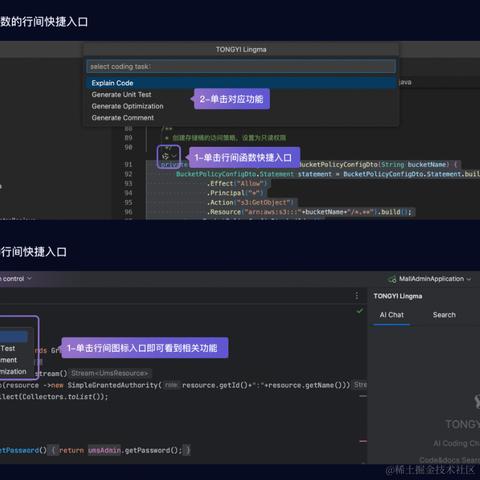Click 'SimpleGrantedAuthority(' in the editor
This screenshot has height=480, width=480.
(x=115, y=385)
